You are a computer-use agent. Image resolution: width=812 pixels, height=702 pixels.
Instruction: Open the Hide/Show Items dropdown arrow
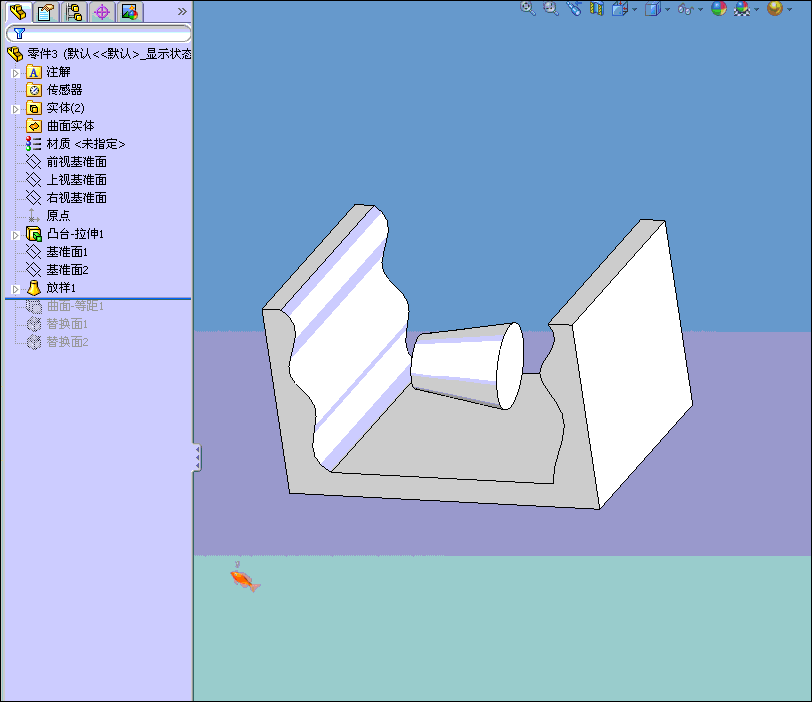click(701, 9)
